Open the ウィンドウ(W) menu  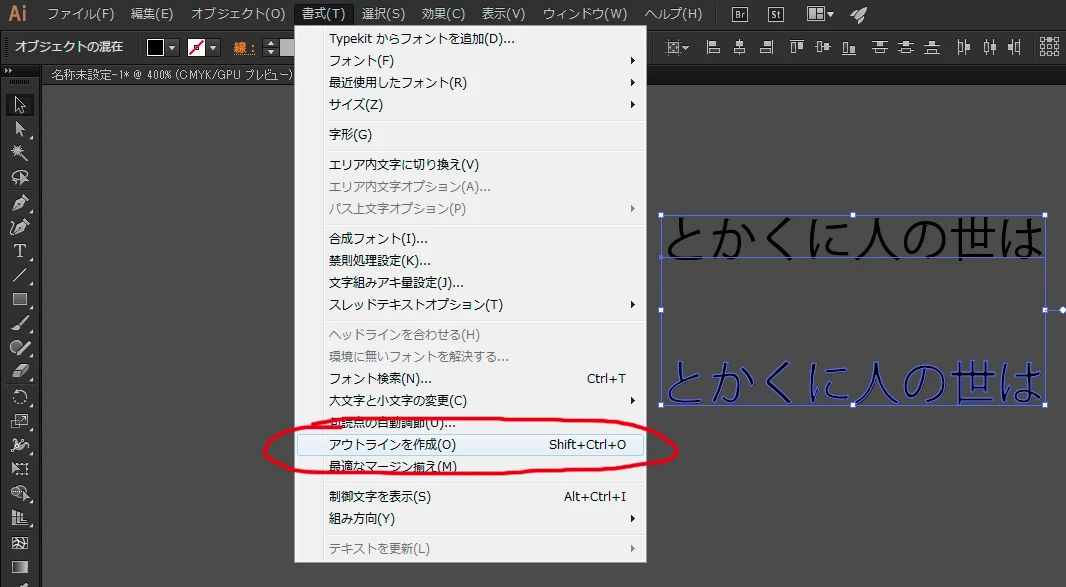click(585, 14)
